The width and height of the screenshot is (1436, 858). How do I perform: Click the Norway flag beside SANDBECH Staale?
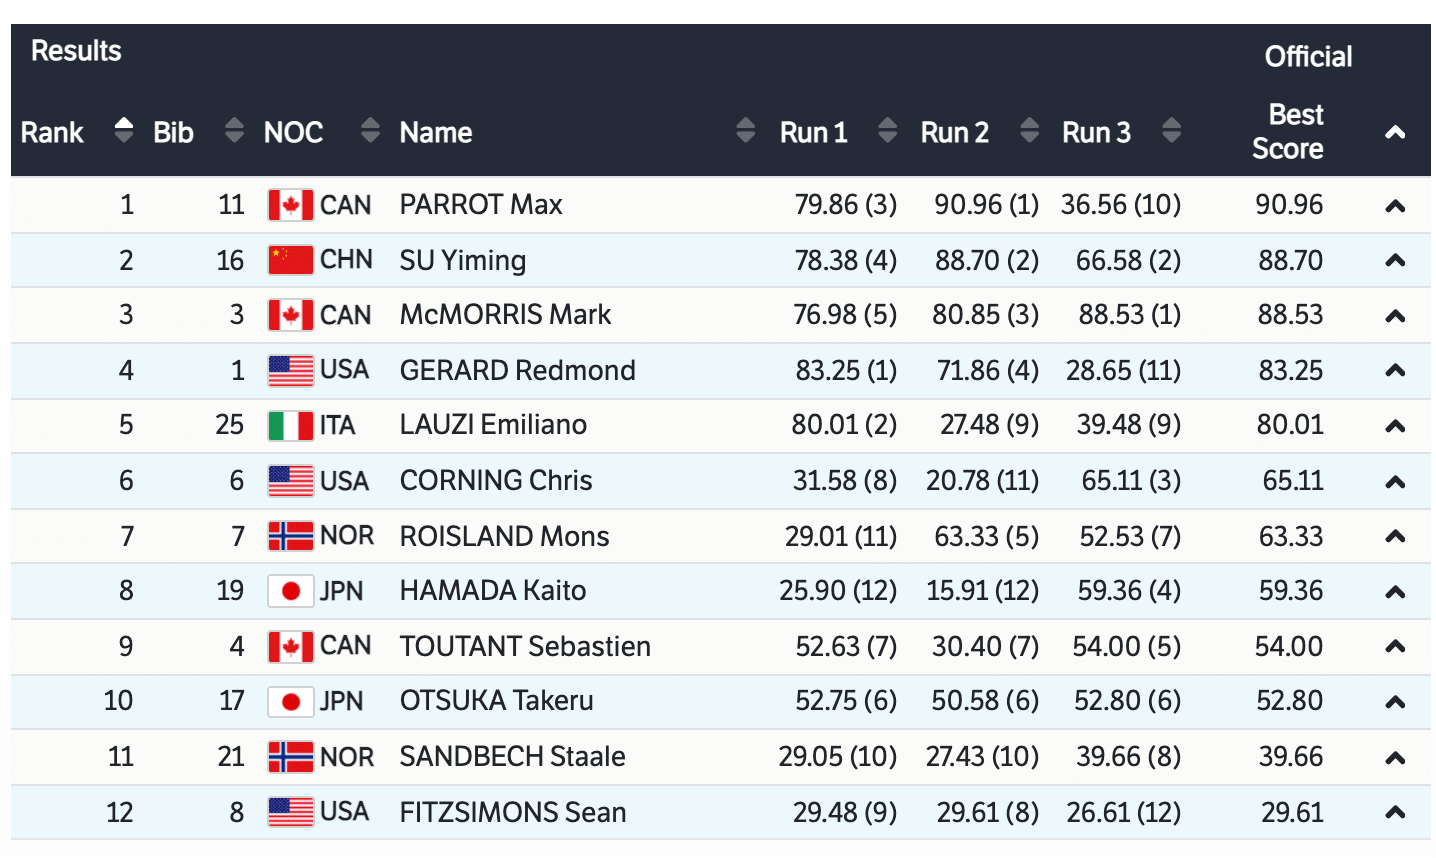coord(290,757)
